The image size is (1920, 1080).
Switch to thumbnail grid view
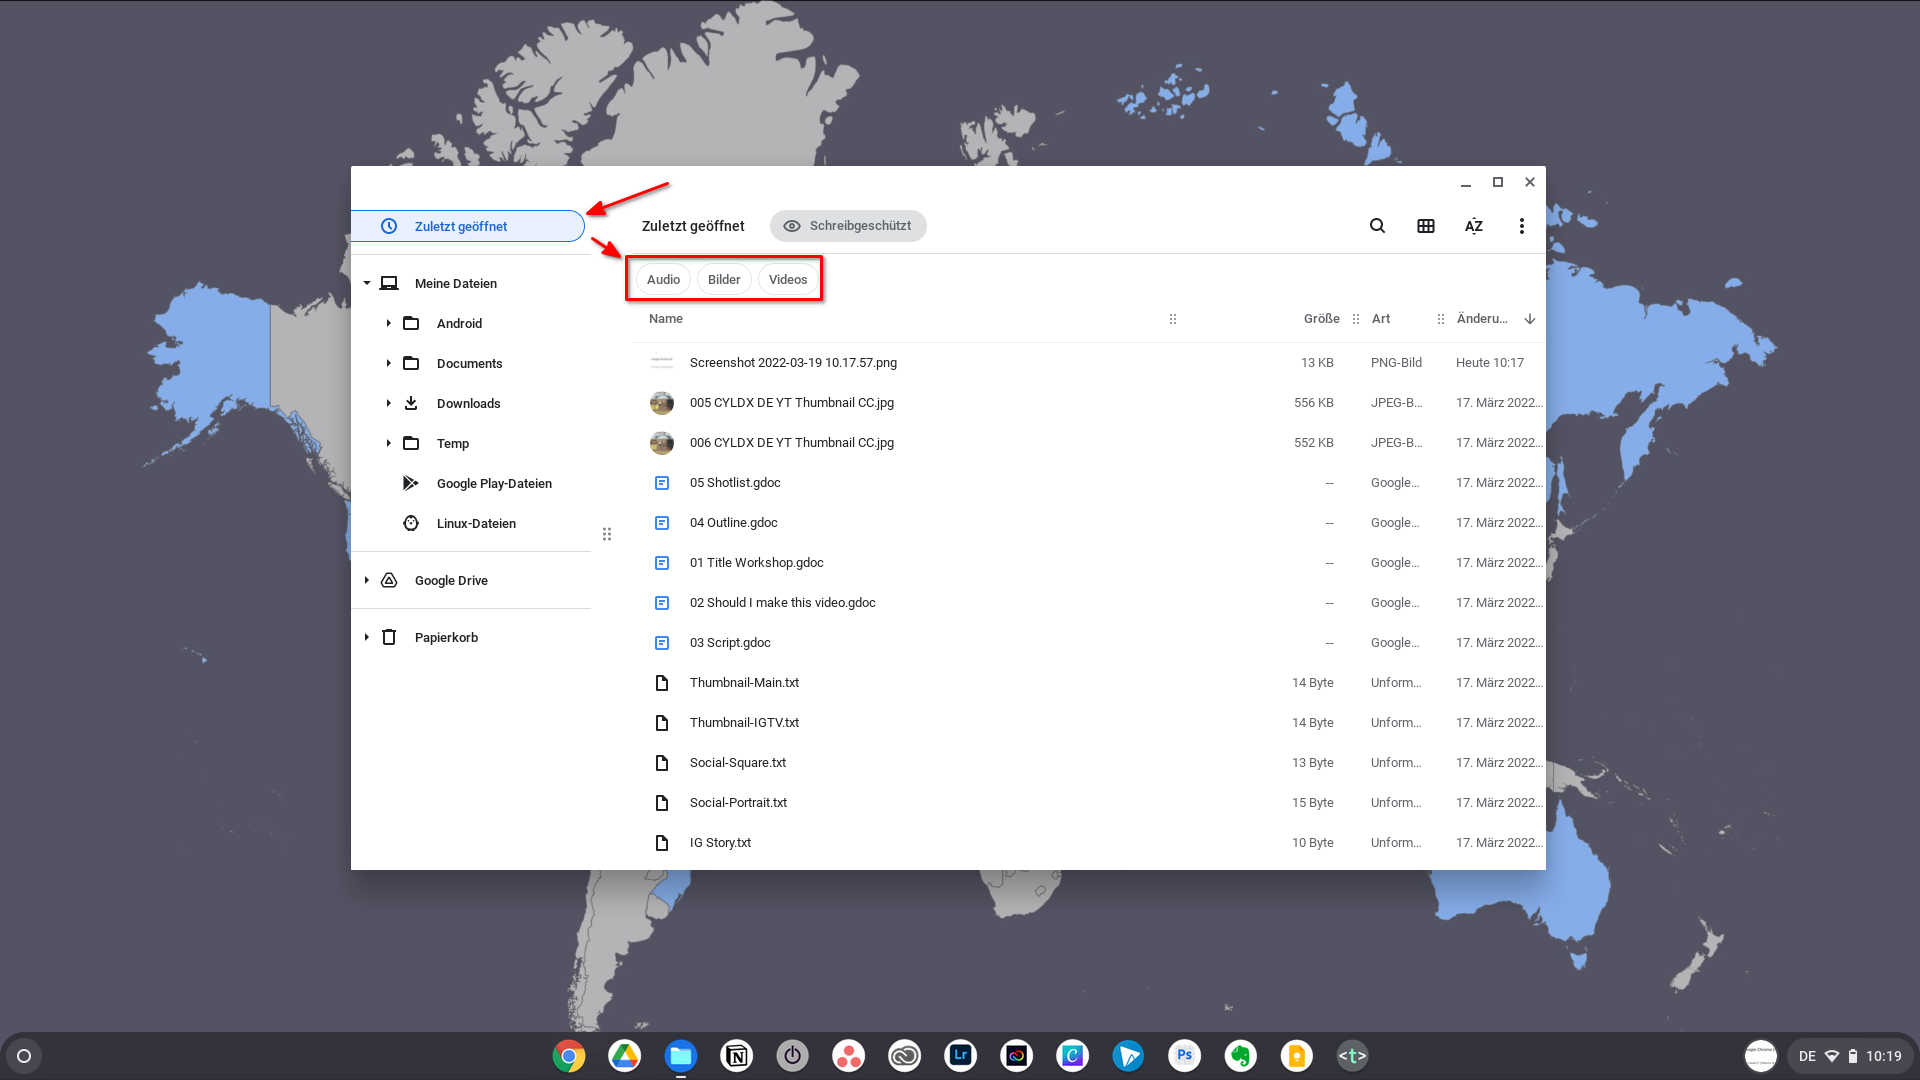pyautogui.click(x=1426, y=226)
